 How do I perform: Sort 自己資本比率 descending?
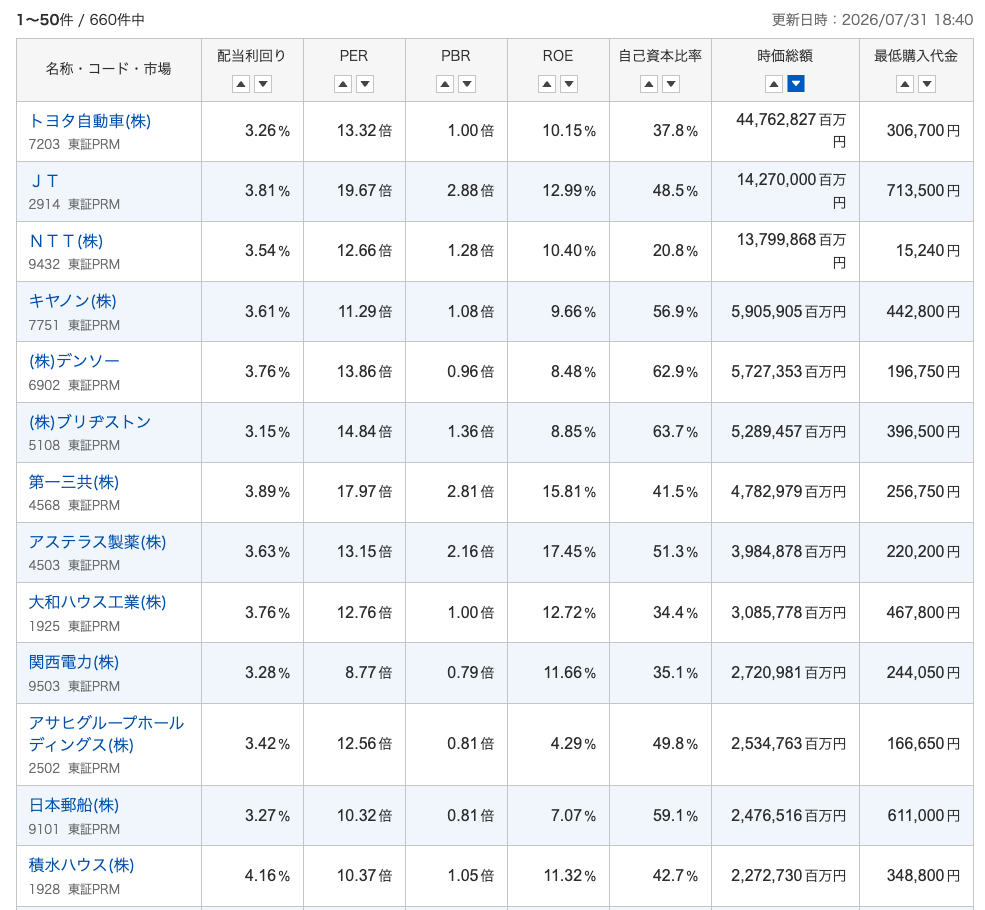(x=671, y=84)
